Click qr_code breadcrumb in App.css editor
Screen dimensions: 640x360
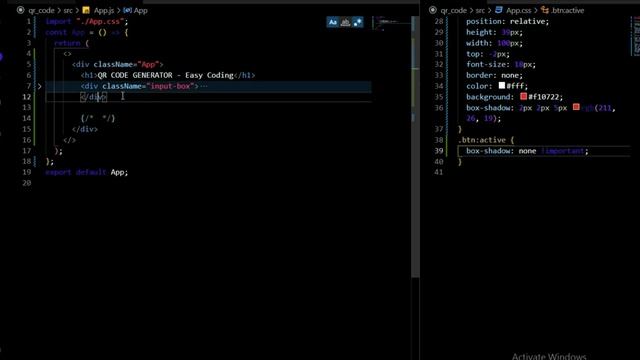click(x=453, y=11)
